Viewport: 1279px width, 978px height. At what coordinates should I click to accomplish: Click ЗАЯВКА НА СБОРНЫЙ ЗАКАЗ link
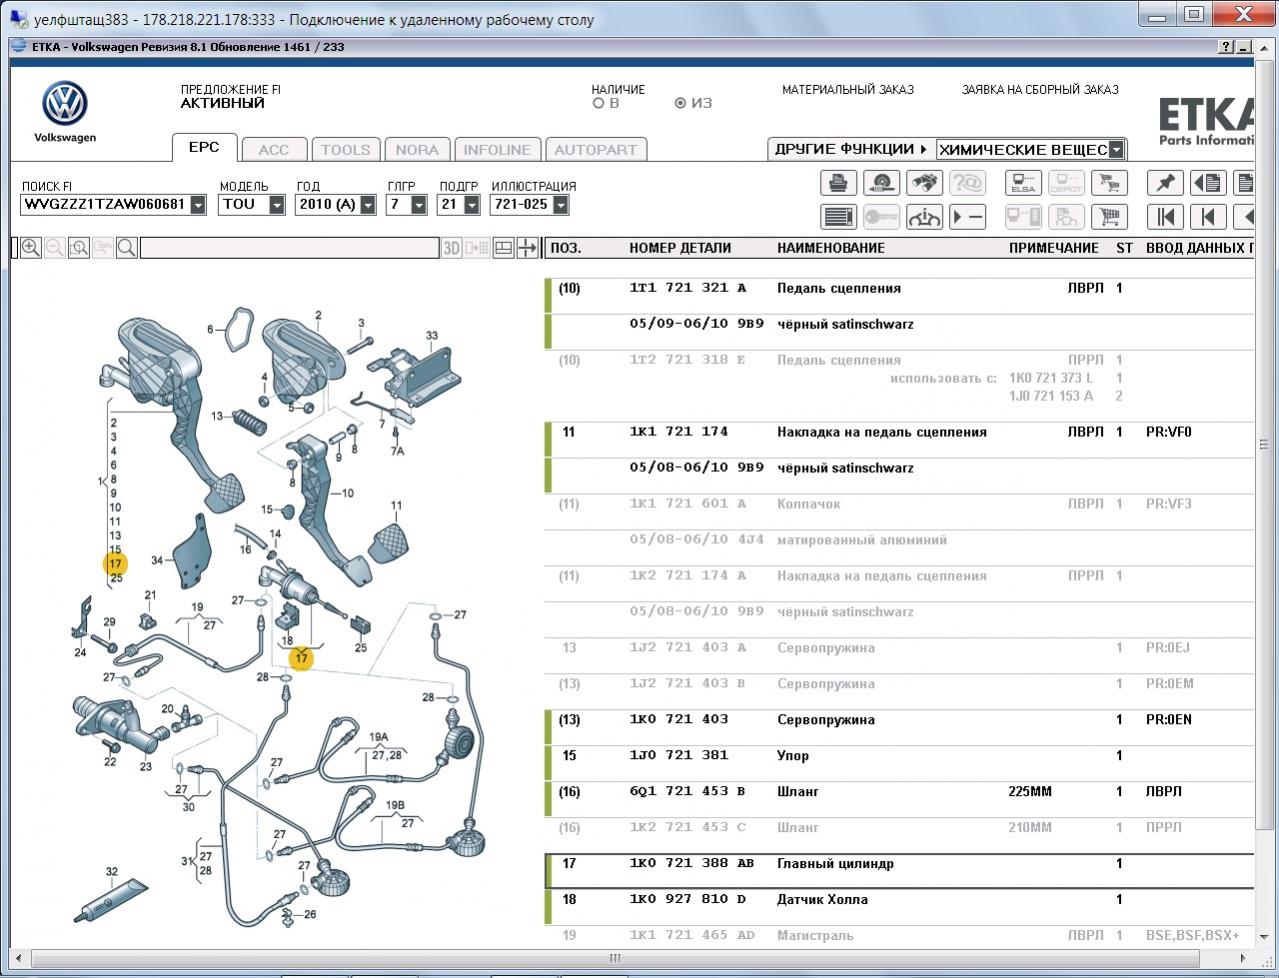click(x=1040, y=90)
